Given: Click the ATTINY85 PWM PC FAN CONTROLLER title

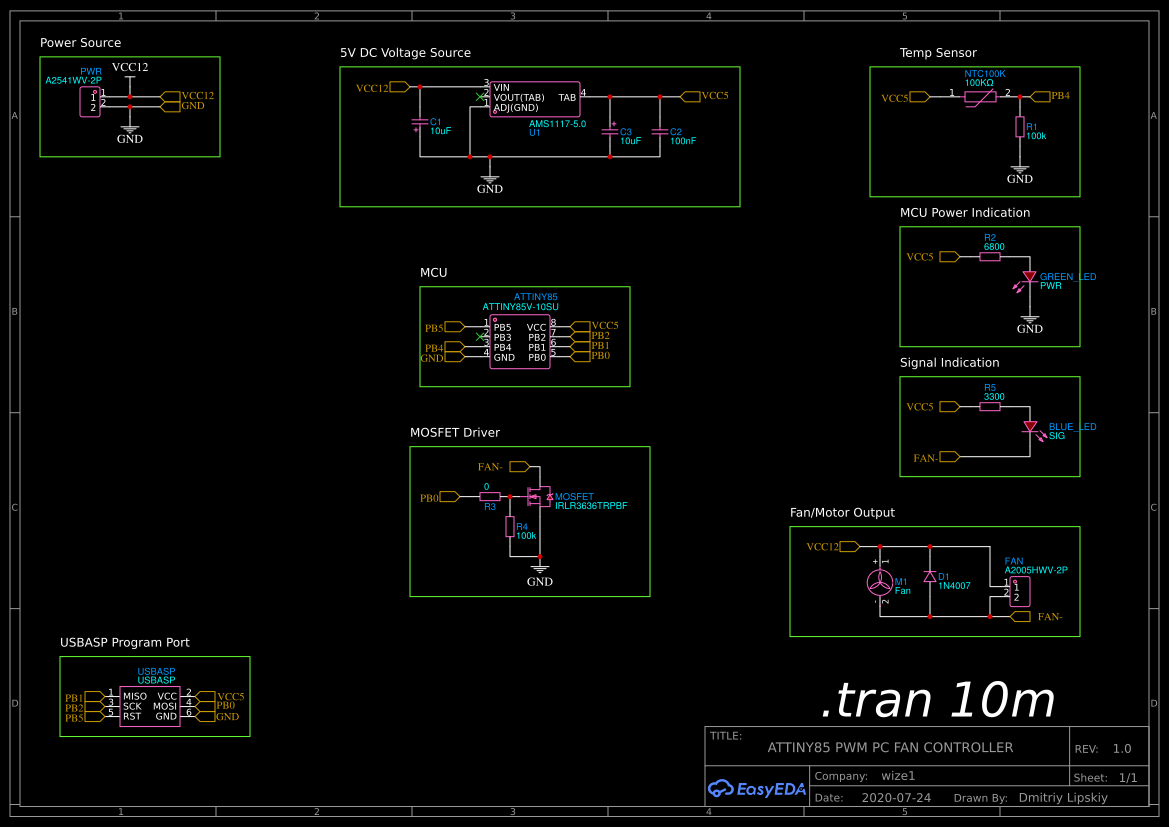Looking at the screenshot, I should (x=890, y=748).
